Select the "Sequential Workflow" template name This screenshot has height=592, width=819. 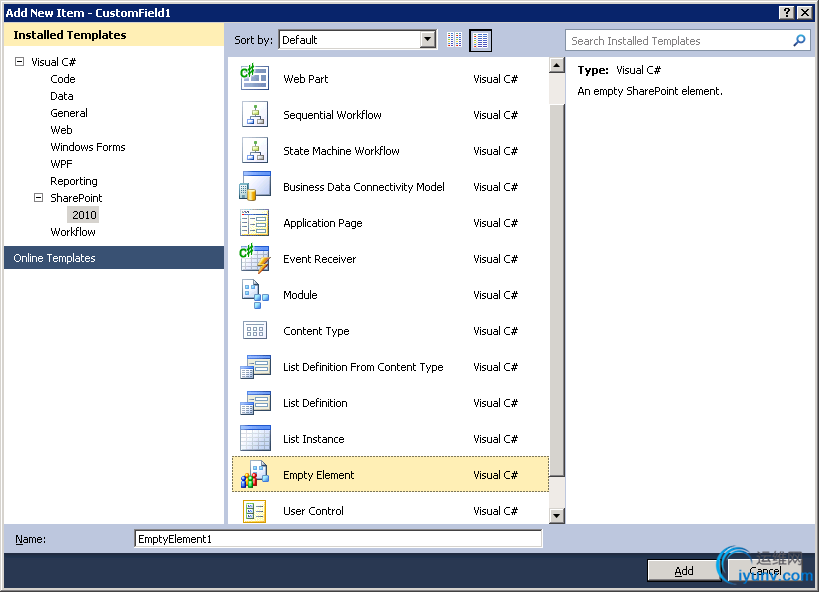332,115
